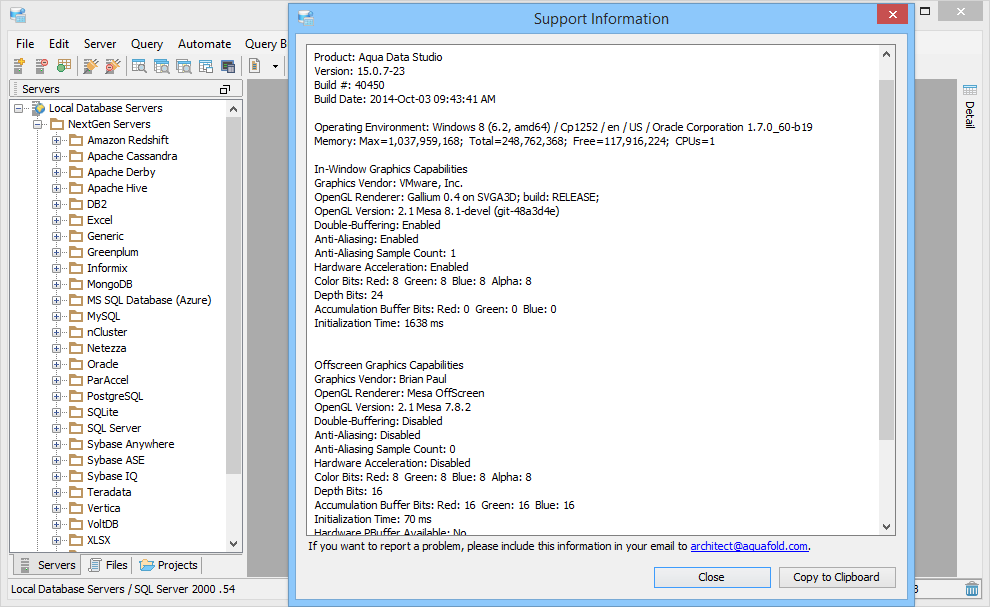This screenshot has height=607, width=990.
Task: Close the Support Information dialog with X
Action: click(892, 15)
